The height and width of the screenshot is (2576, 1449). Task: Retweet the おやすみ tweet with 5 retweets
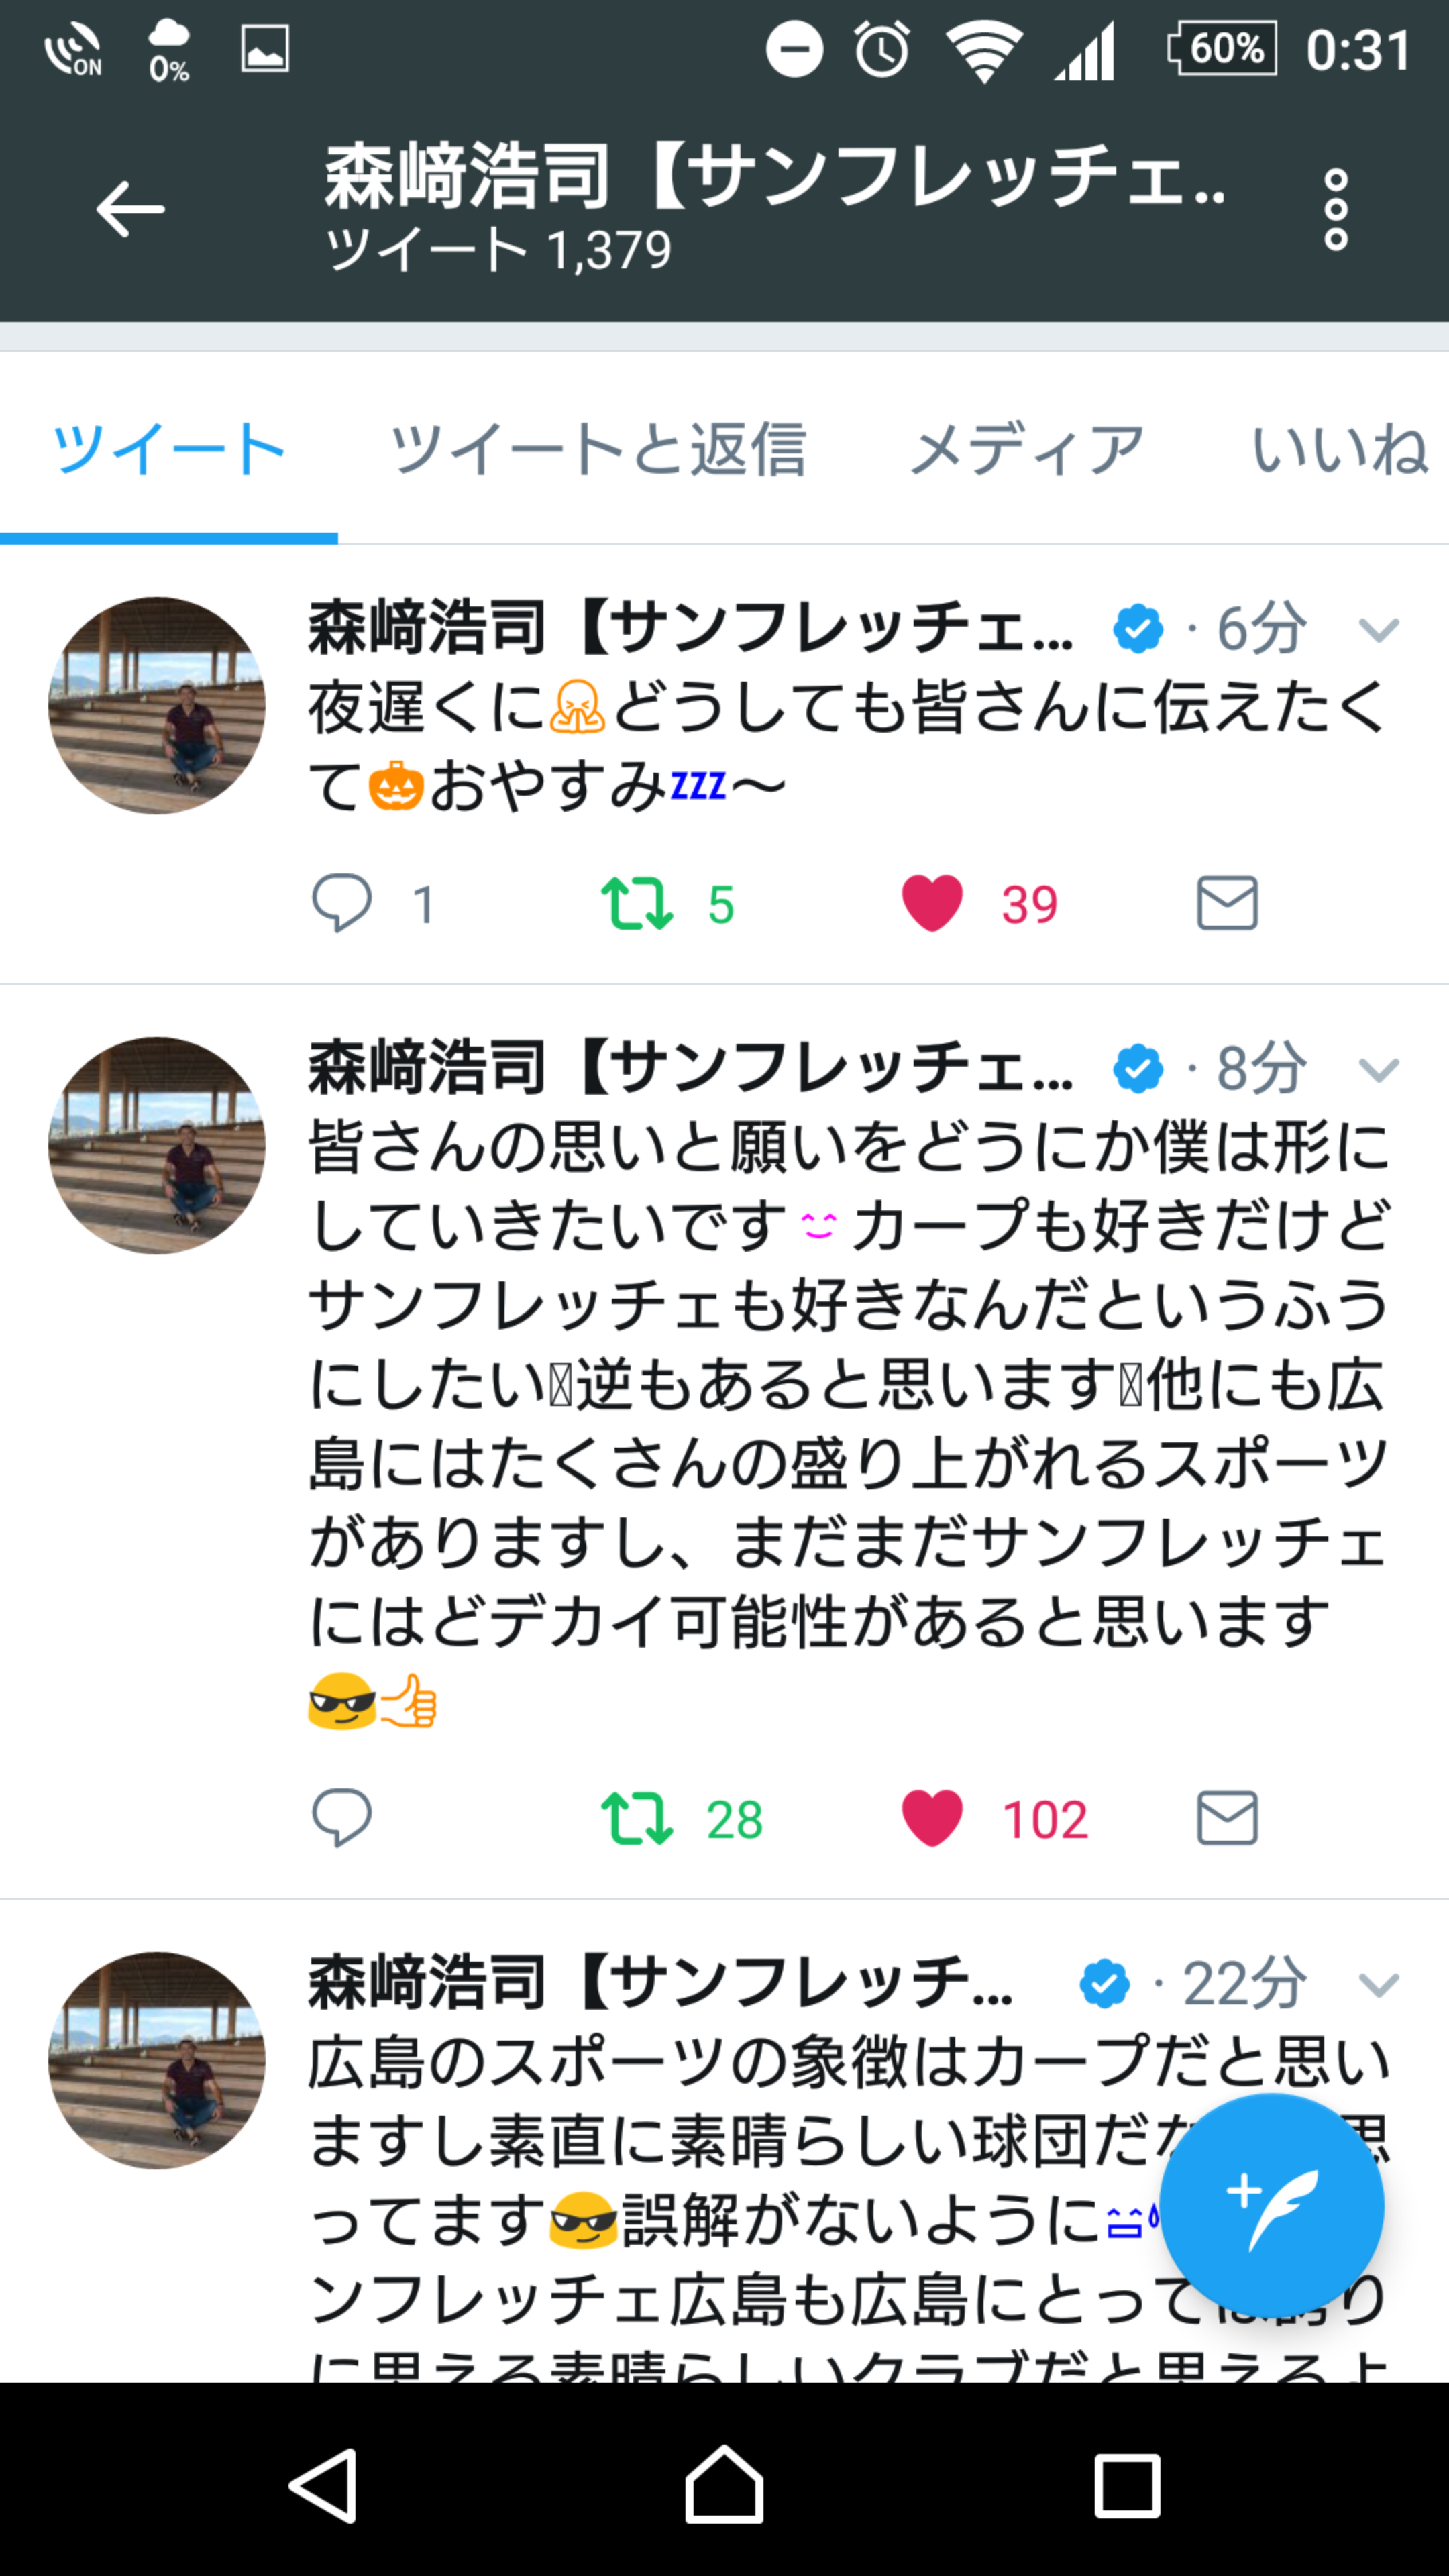(x=636, y=903)
